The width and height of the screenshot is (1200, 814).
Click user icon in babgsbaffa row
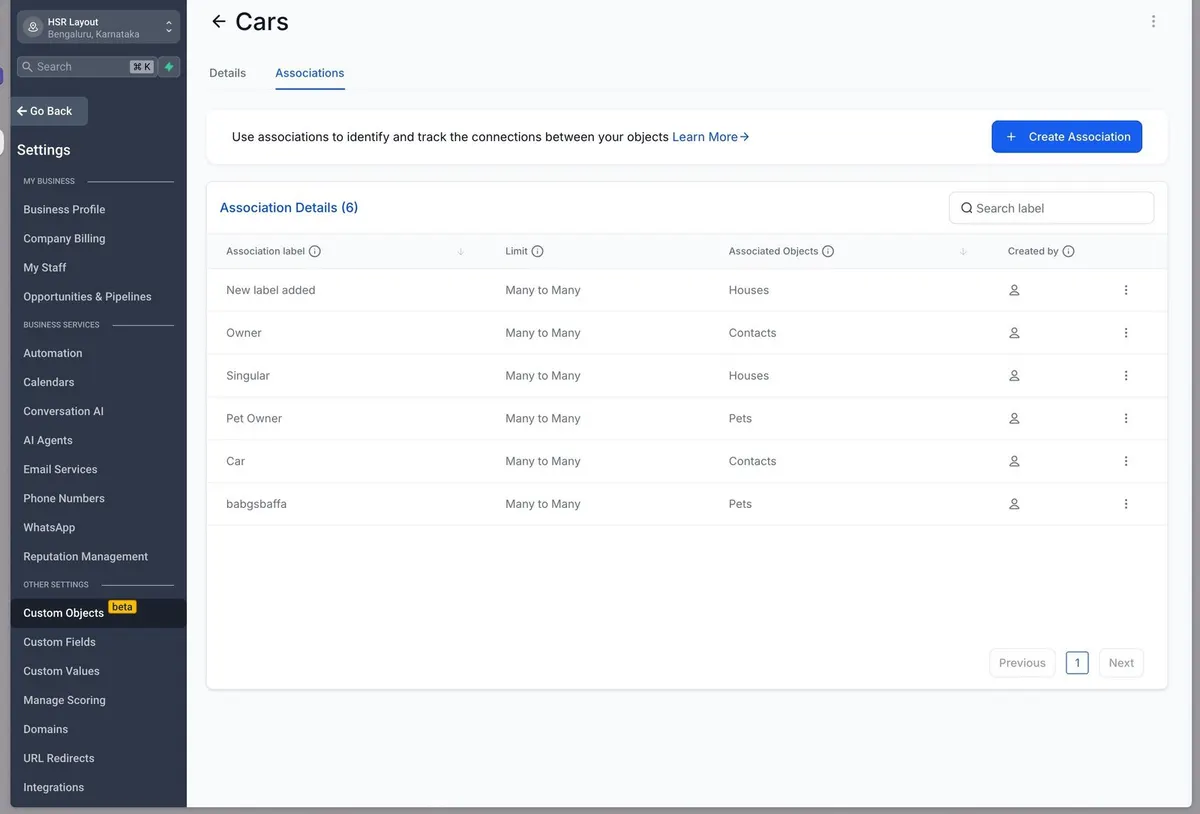(1014, 504)
